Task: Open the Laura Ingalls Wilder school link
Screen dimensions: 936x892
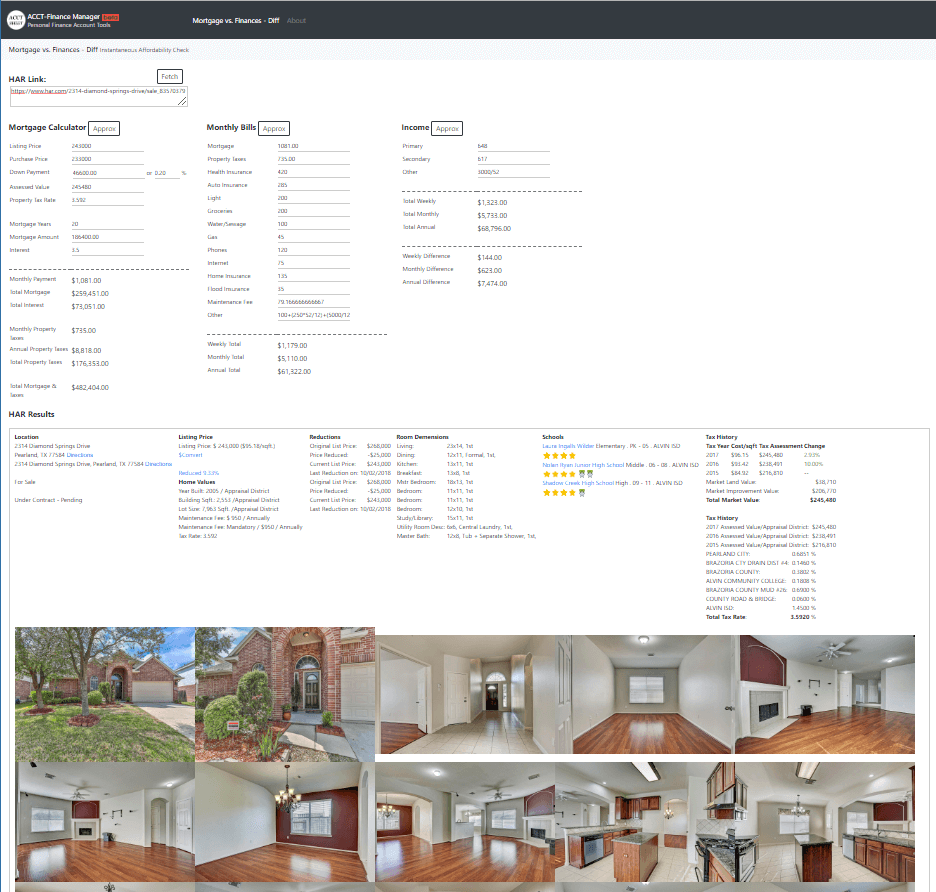Action: coord(568,446)
